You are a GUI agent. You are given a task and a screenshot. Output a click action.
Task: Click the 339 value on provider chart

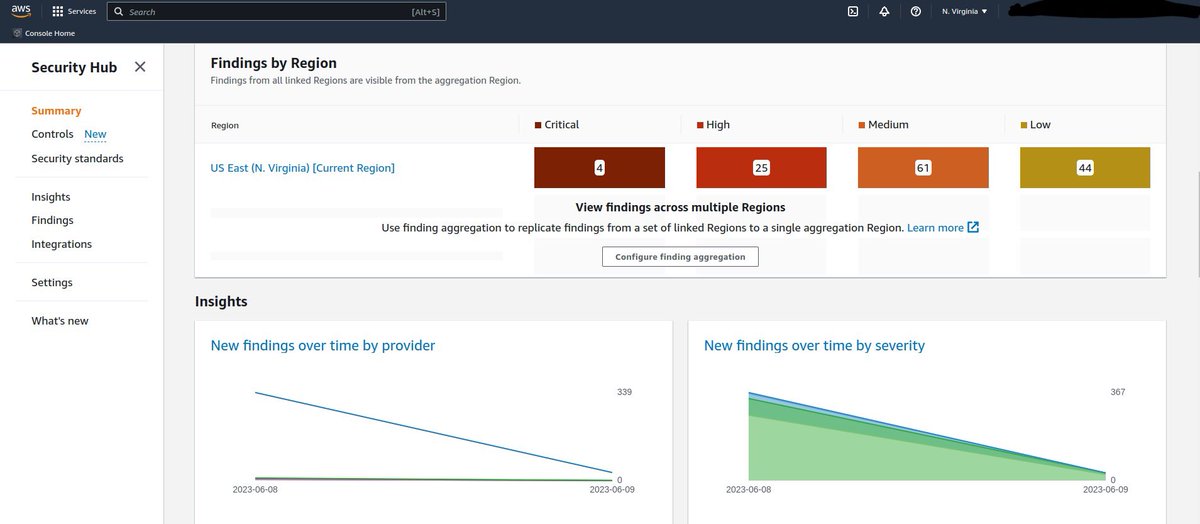click(x=624, y=392)
